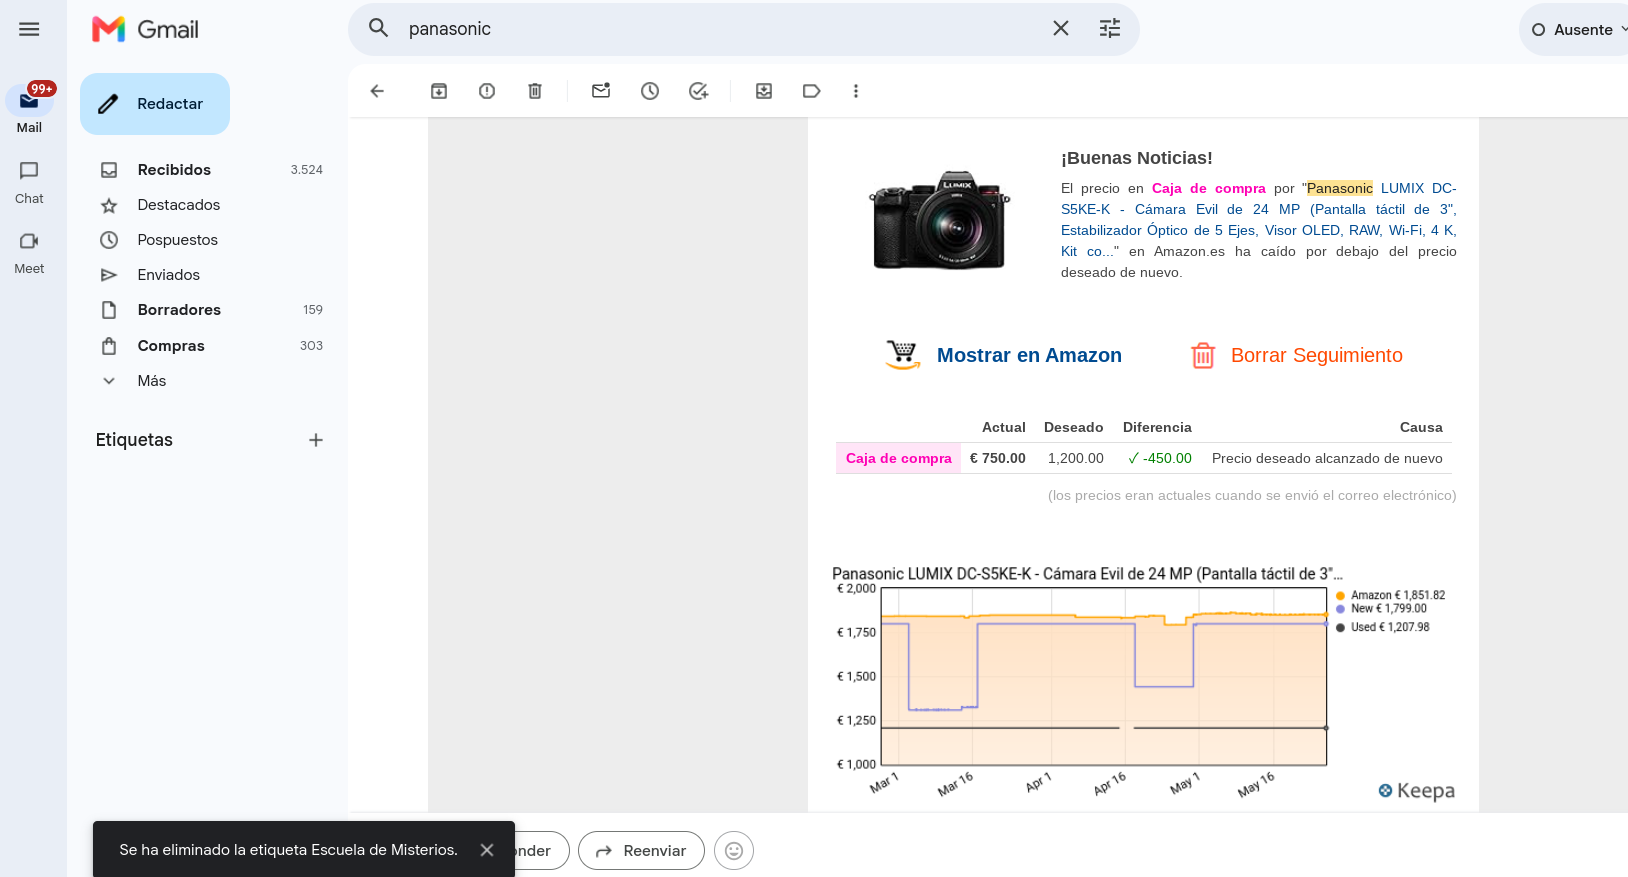Screen dimensions: 1628x877
Task: Add this email to Tasks
Action: click(699, 91)
